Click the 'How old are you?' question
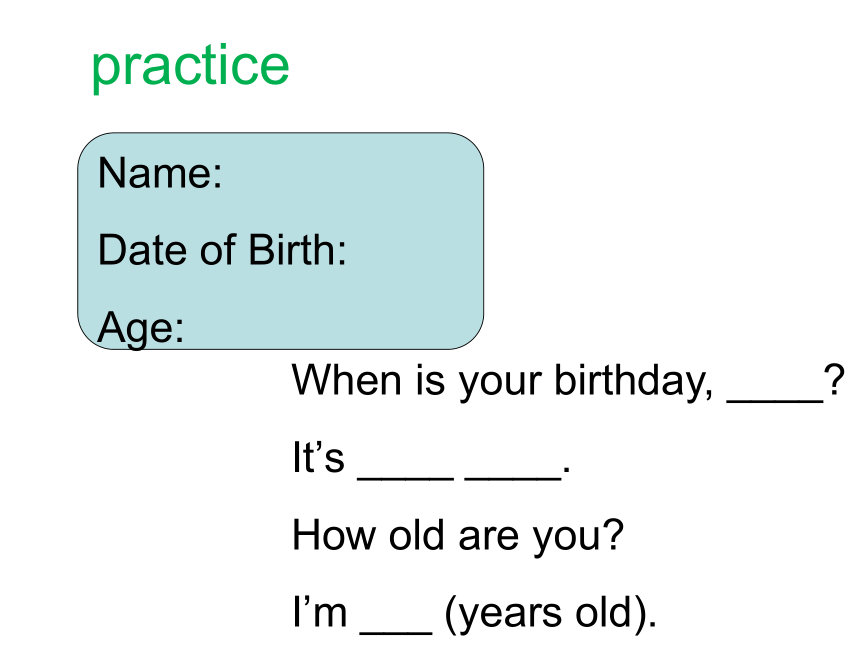The height and width of the screenshot is (645, 860). click(x=458, y=536)
